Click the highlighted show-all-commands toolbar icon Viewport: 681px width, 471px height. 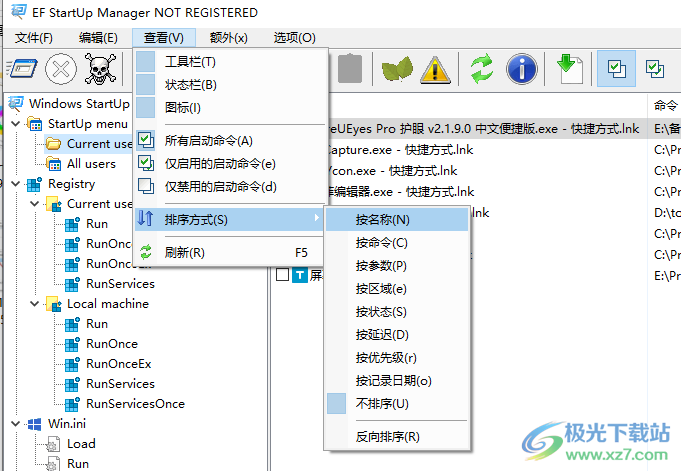[x=617, y=69]
